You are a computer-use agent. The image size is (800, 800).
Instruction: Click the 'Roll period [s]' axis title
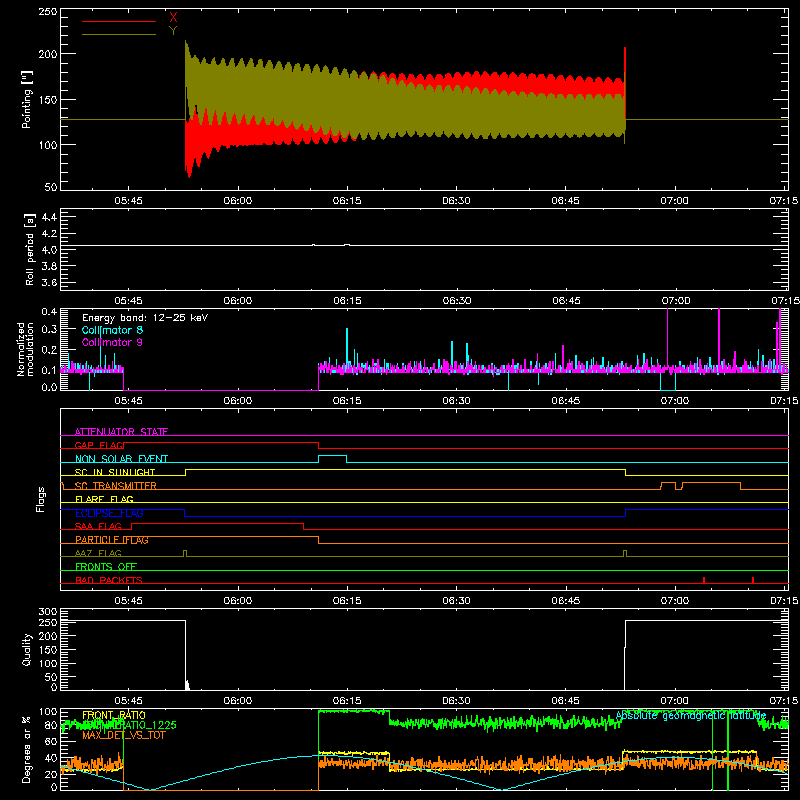[x=29, y=249]
